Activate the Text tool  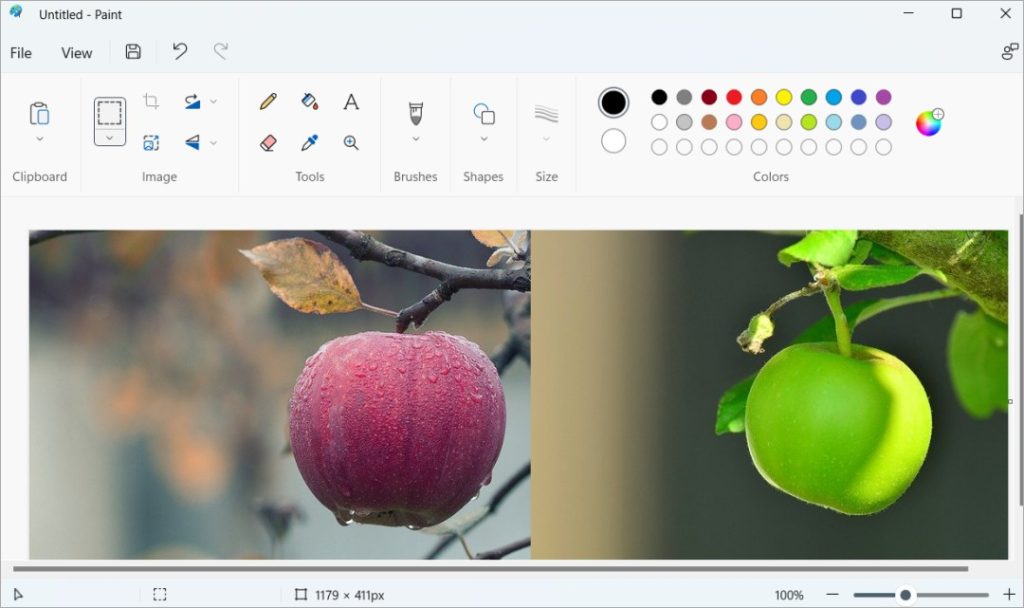pos(351,101)
